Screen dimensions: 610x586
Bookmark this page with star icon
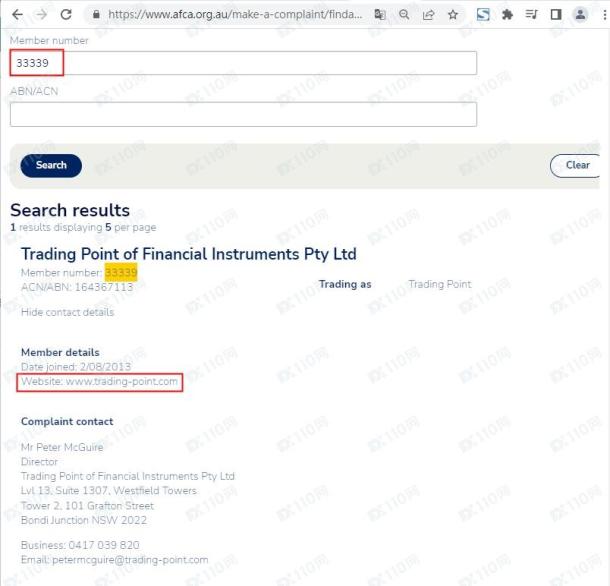click(x=453, y=15)
